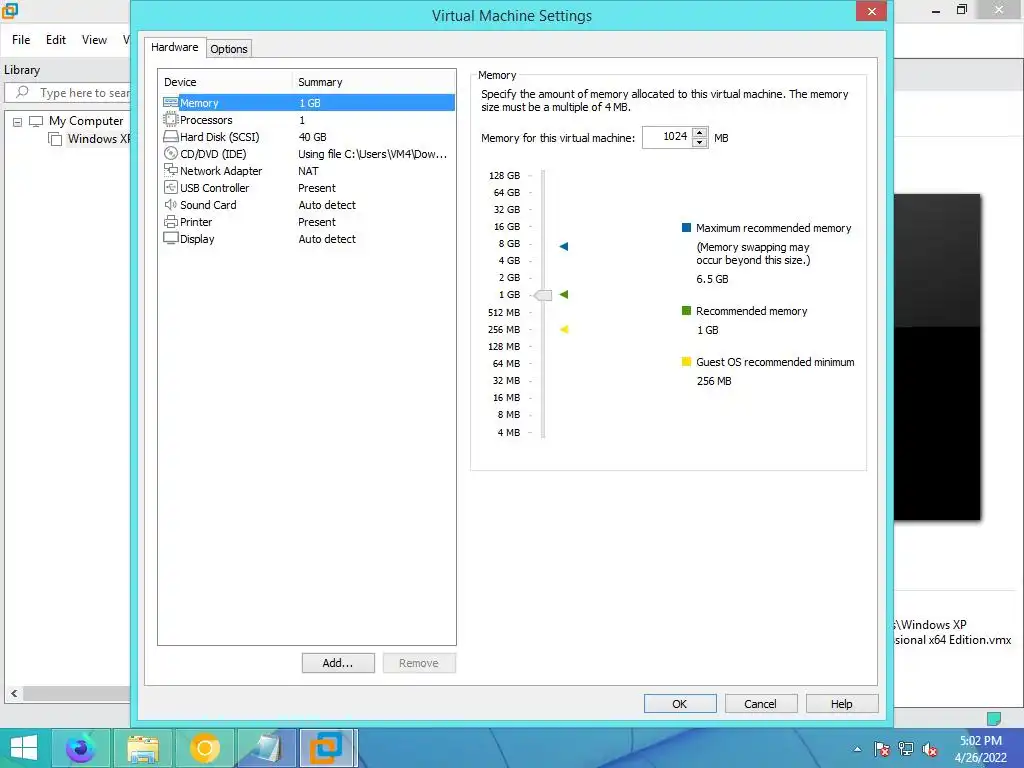
Task: Click the muted volume tray icon
Action: pos(930,750)
